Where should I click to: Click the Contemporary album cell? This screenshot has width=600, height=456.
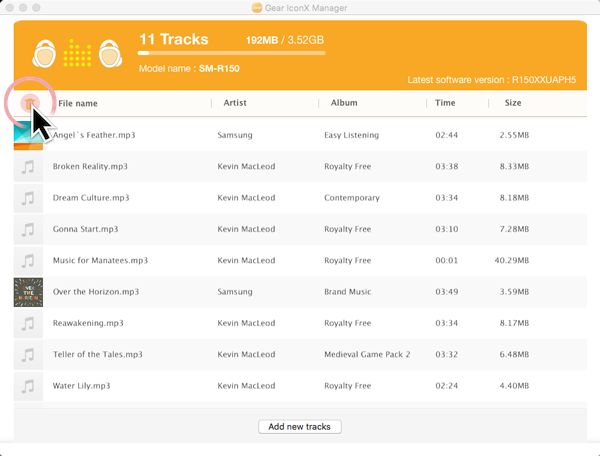click(x=352, y=198)
